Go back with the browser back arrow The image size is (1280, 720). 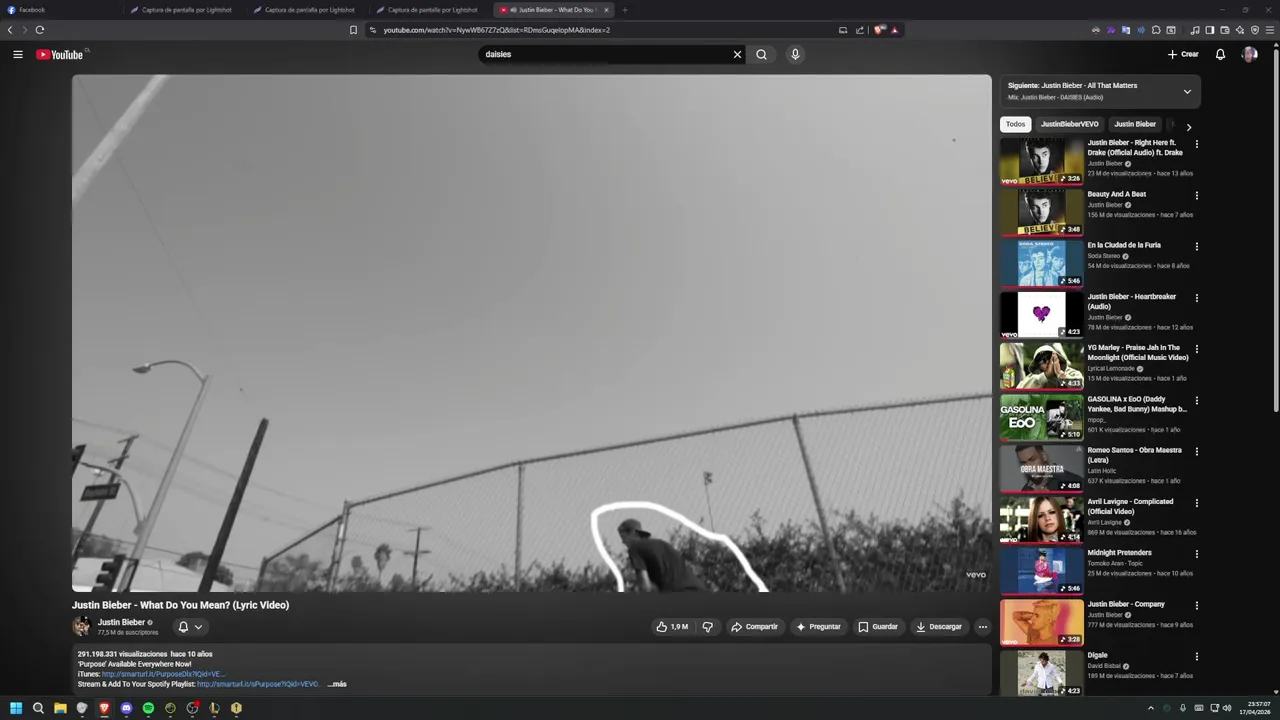tap(10, 30)
